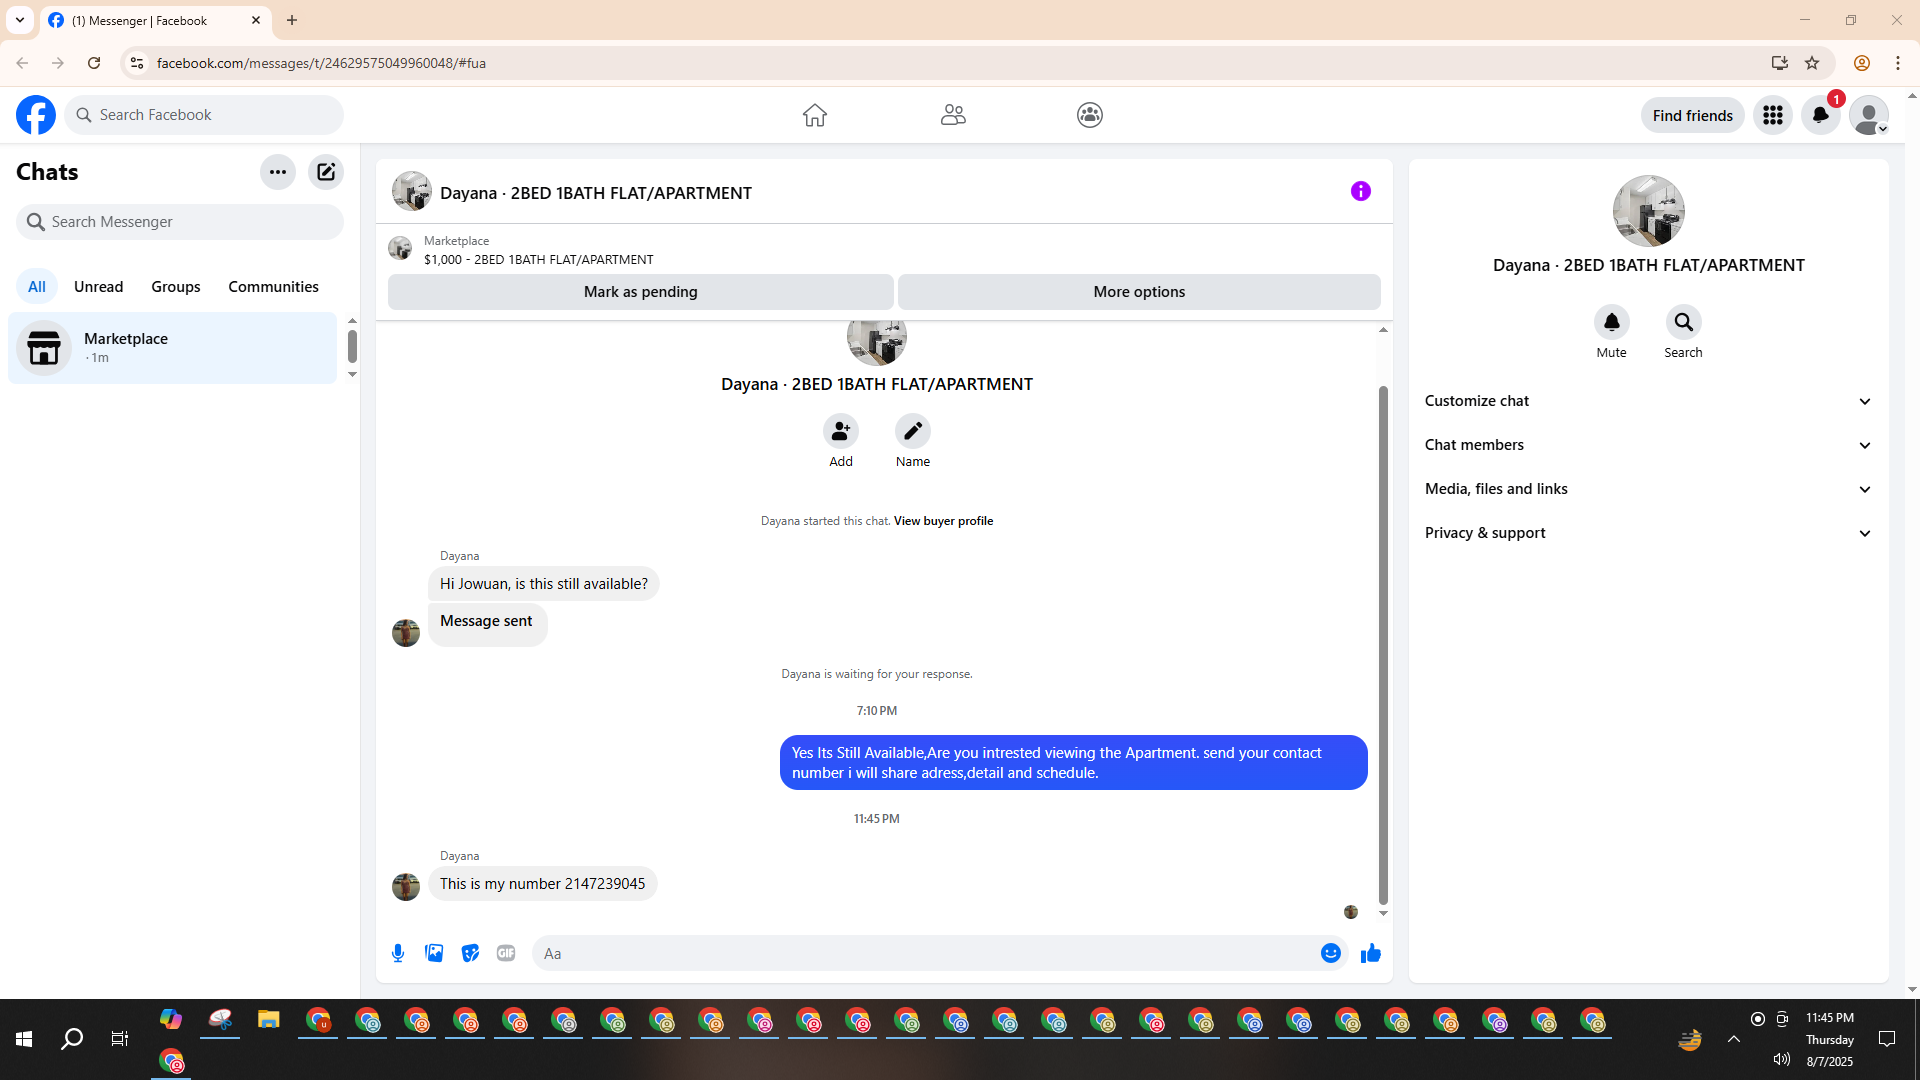Click the Mark as pending button
This screenshot has width=1920, height=1080.
click(x=640, y=292)
